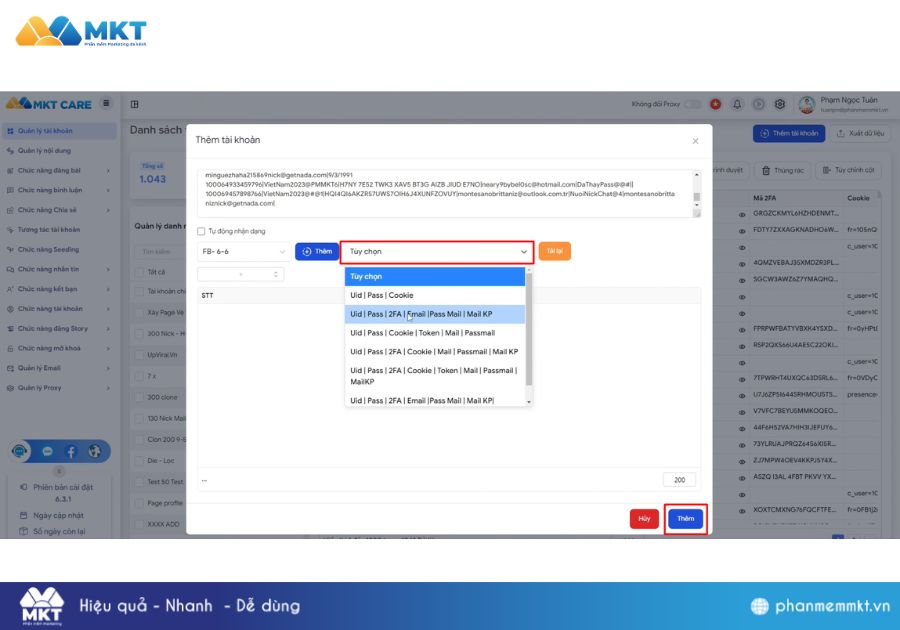Click the dropdown list's vertical scrollbar
The height and width of the screenshot is (630, 900).
(529, 328)
